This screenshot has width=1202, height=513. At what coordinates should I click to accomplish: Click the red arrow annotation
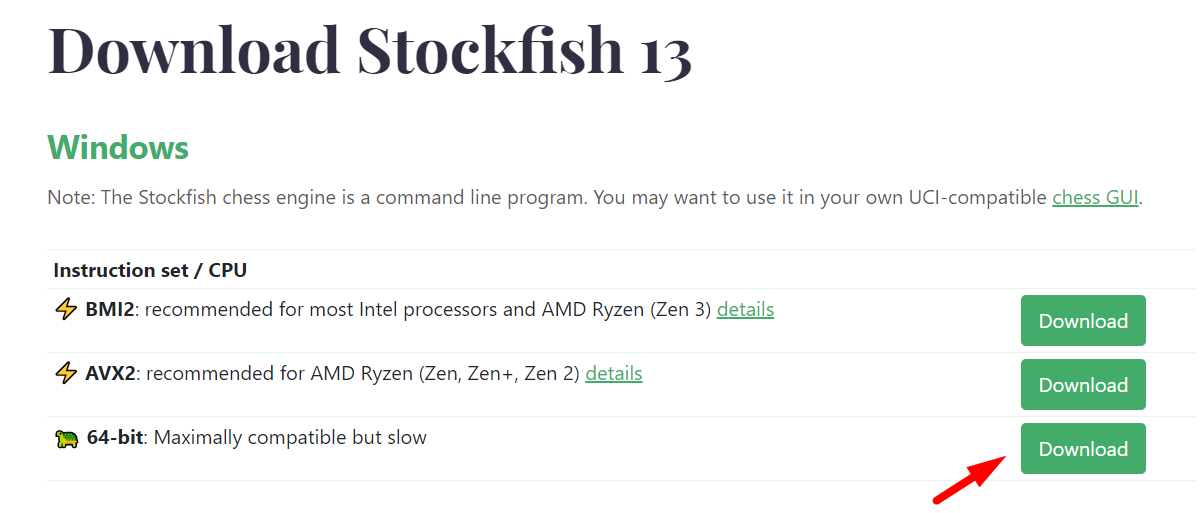pos(968,478)
